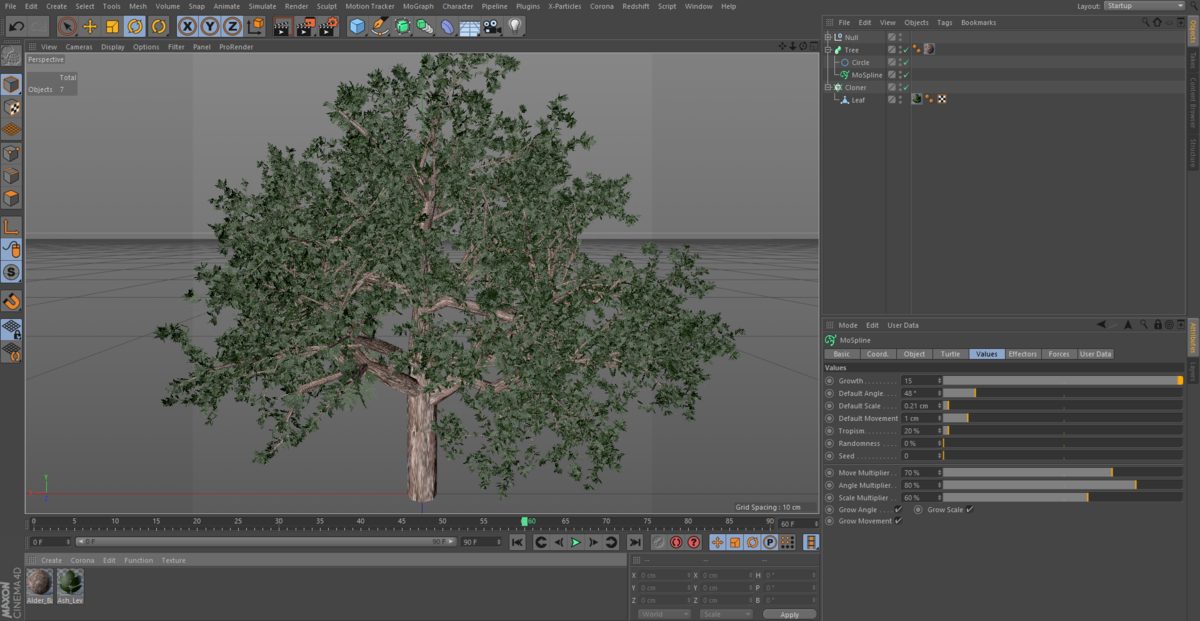
Task: Open the Layout dropdown set to Startup
Action: 1144,6
